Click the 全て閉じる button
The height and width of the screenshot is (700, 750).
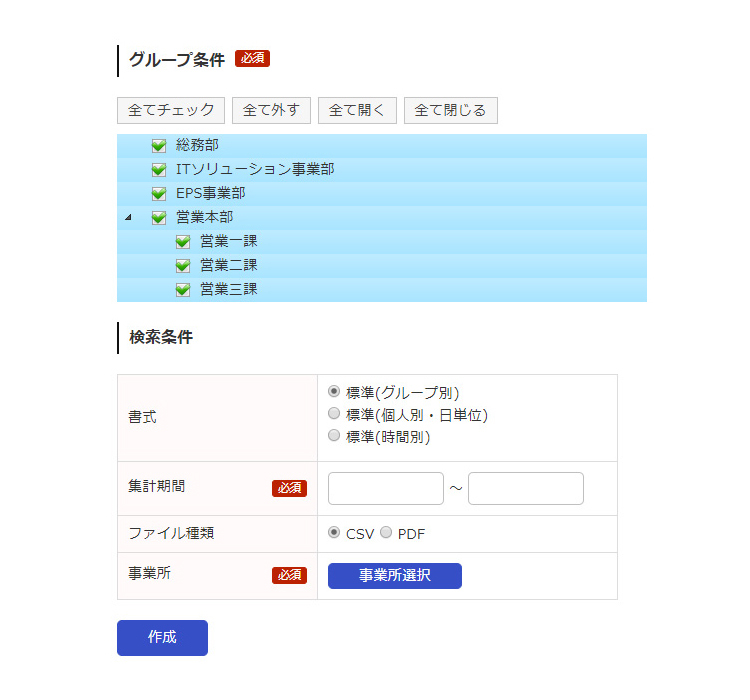(451, 111)
